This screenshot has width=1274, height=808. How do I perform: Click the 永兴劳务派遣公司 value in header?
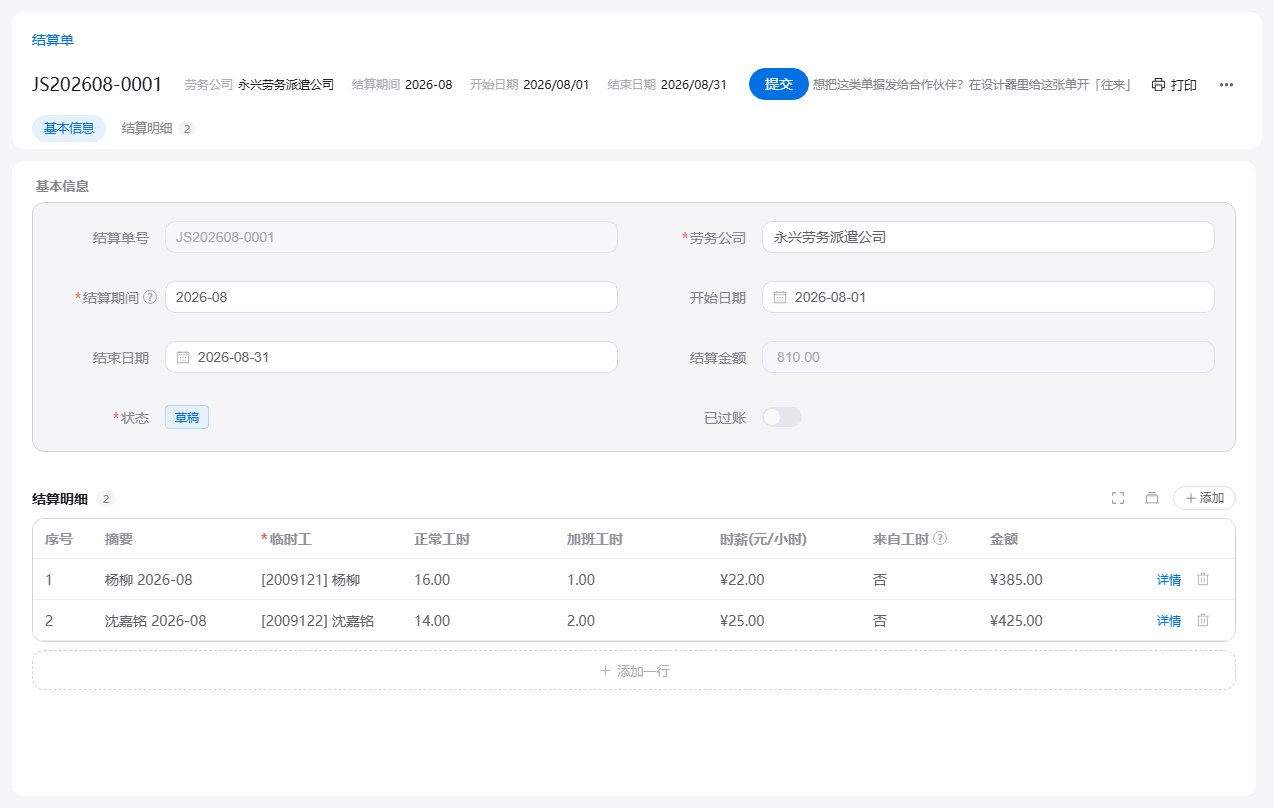286,85
